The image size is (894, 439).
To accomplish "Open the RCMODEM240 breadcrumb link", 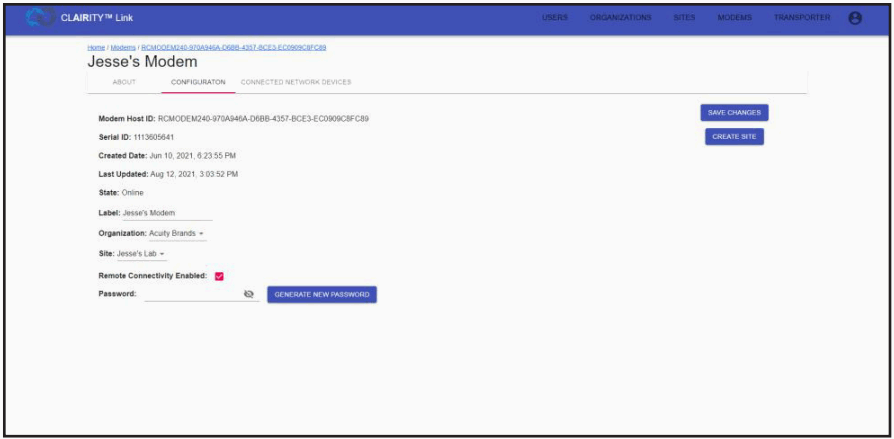I will (x=234, y=48).
